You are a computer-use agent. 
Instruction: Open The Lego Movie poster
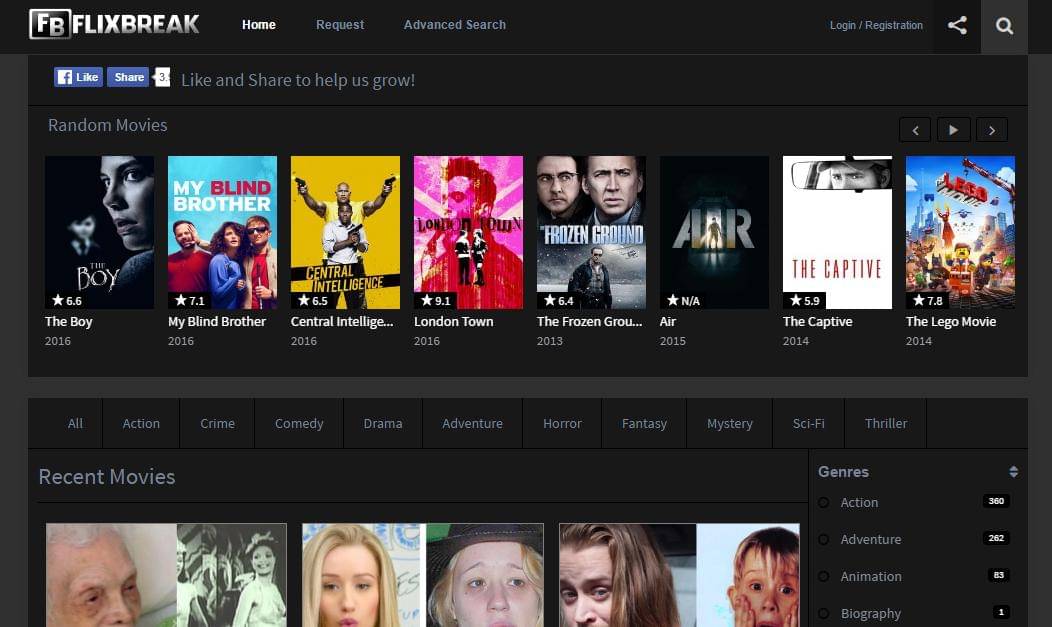(x=960, y=232)
